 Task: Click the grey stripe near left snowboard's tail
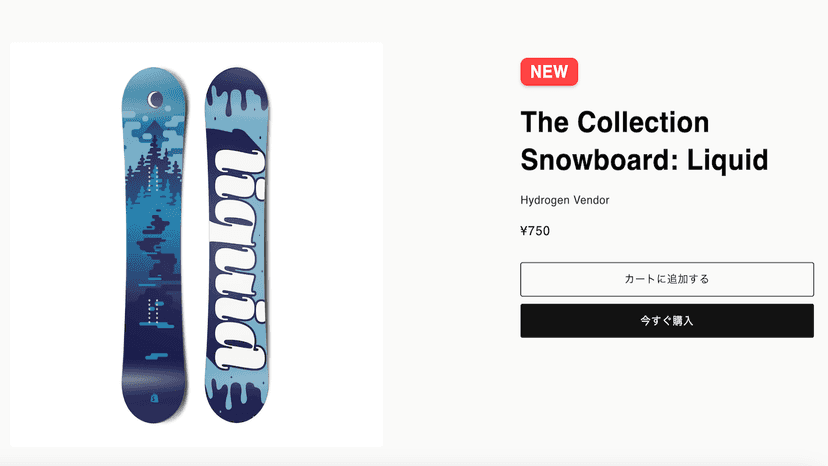click(x=154, y=379)
